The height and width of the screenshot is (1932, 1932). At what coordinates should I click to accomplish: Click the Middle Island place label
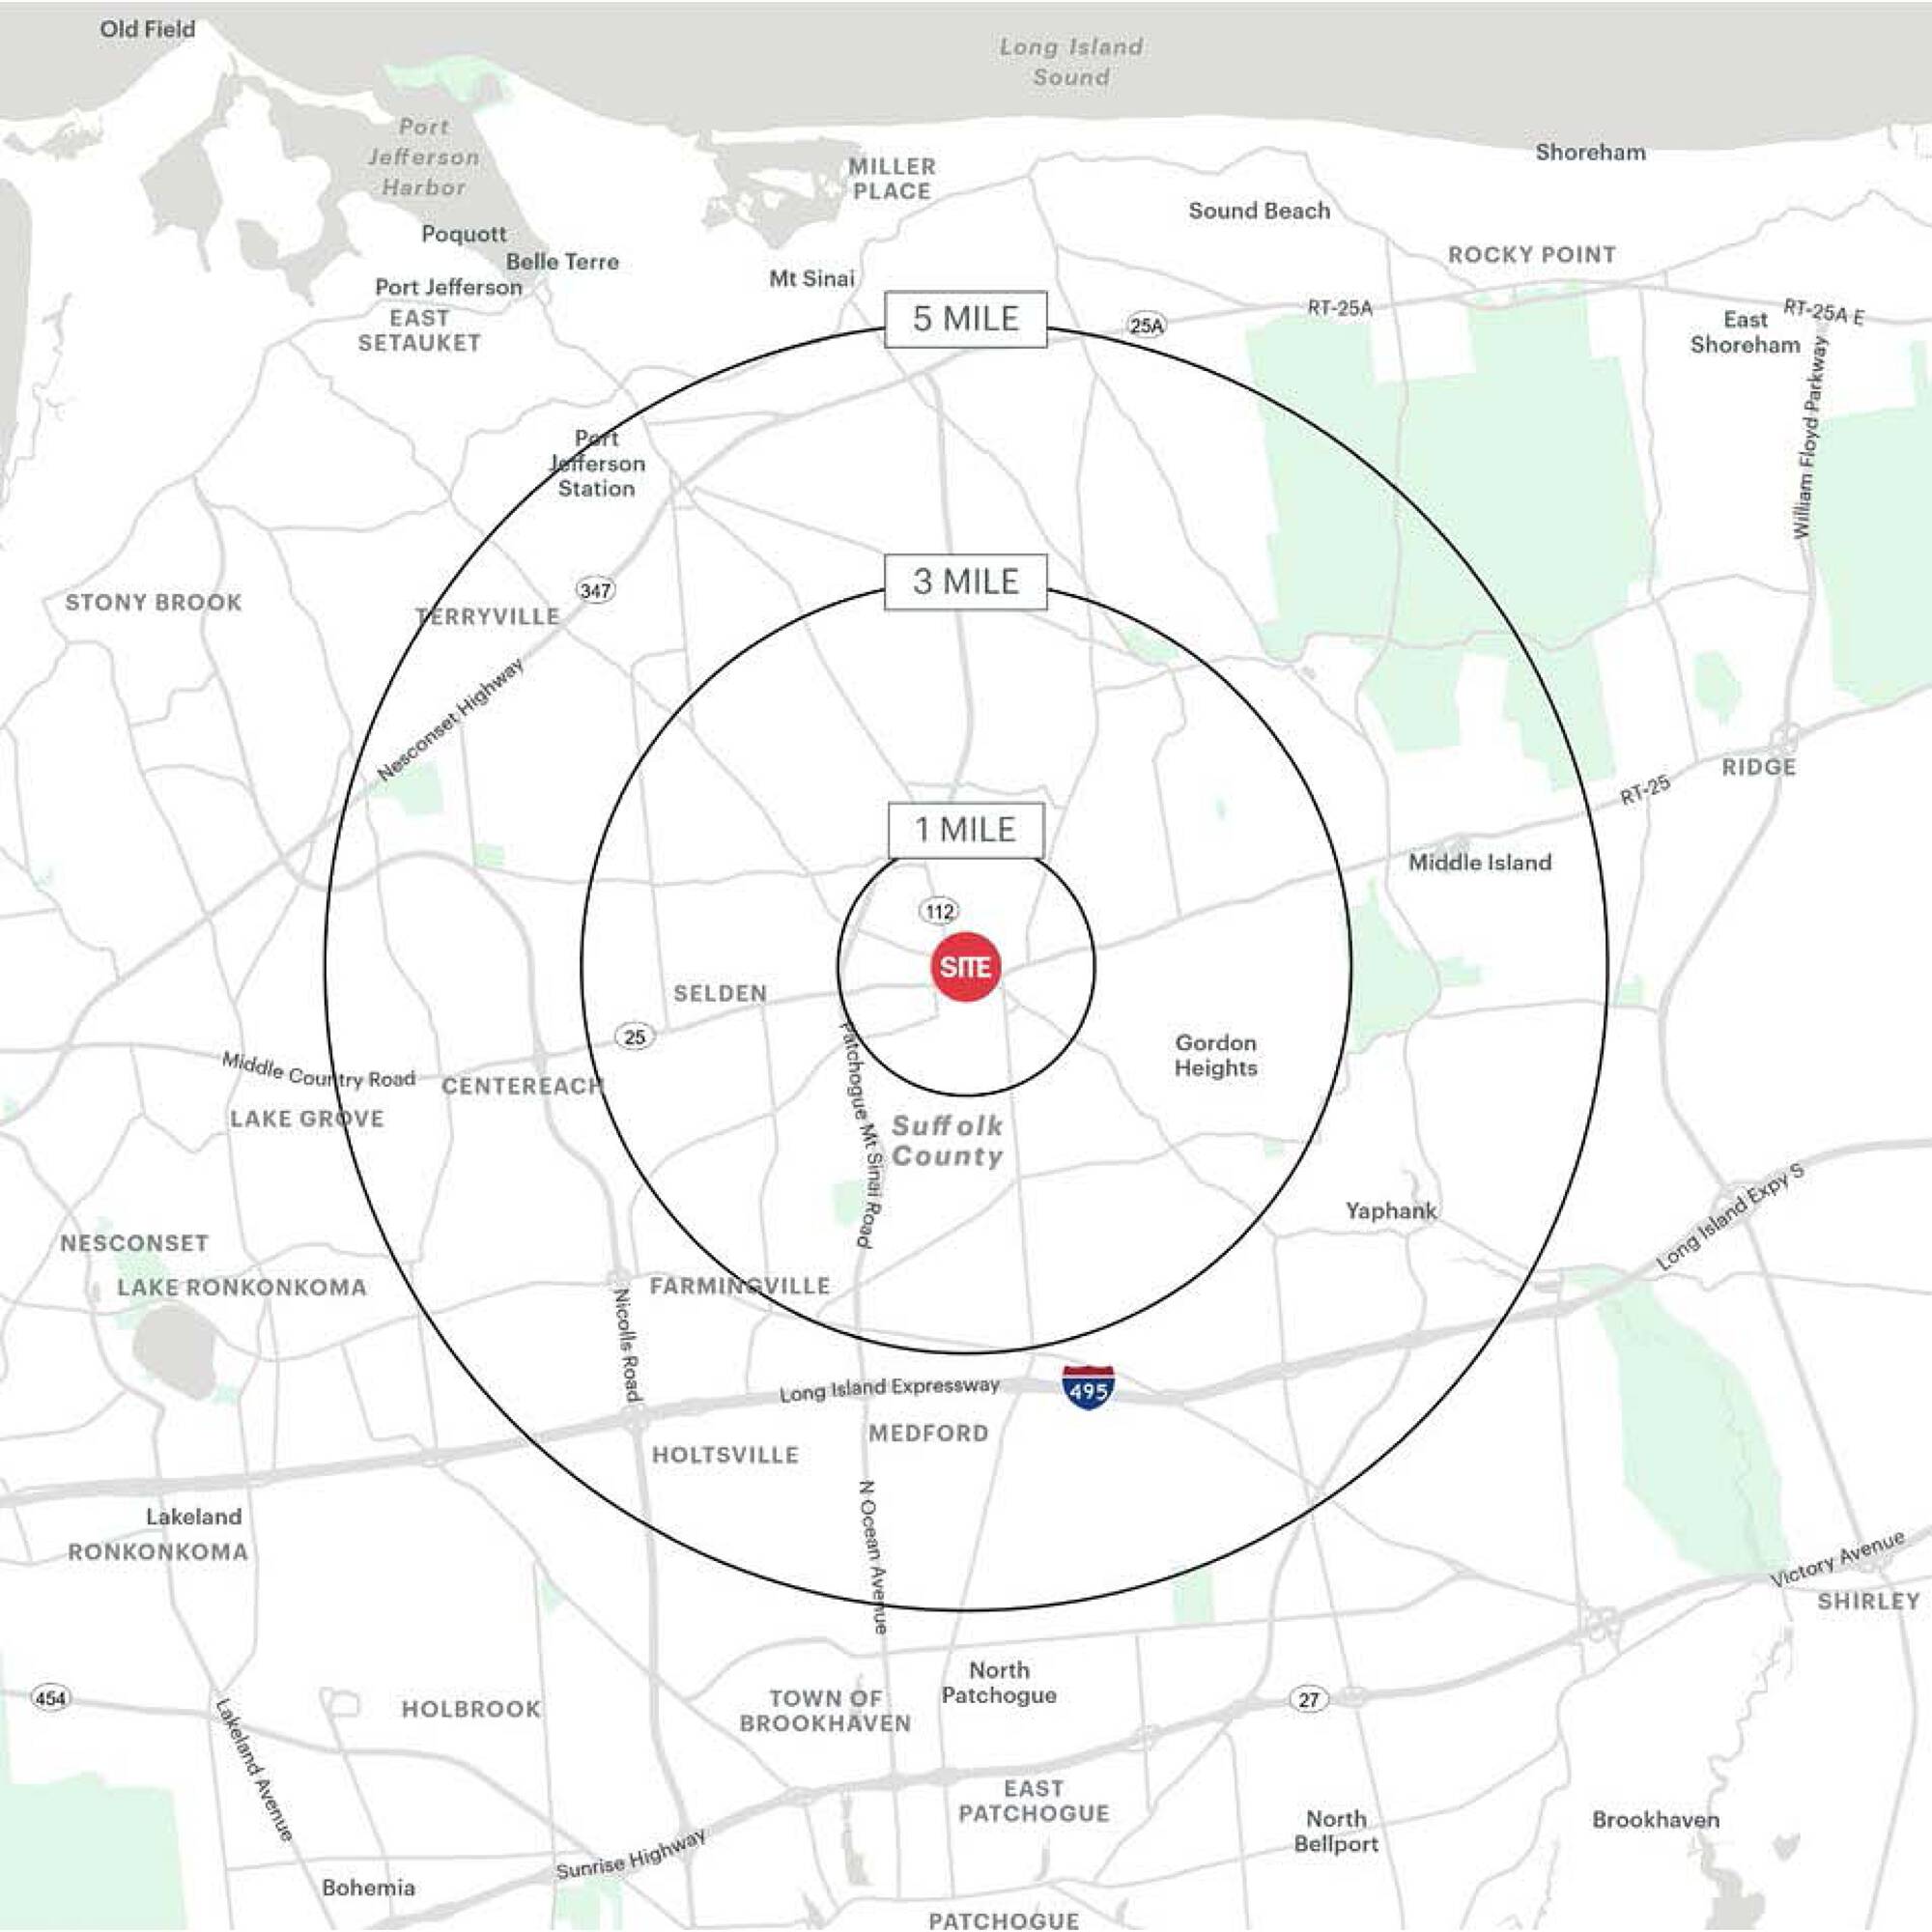pos(1479,862)
